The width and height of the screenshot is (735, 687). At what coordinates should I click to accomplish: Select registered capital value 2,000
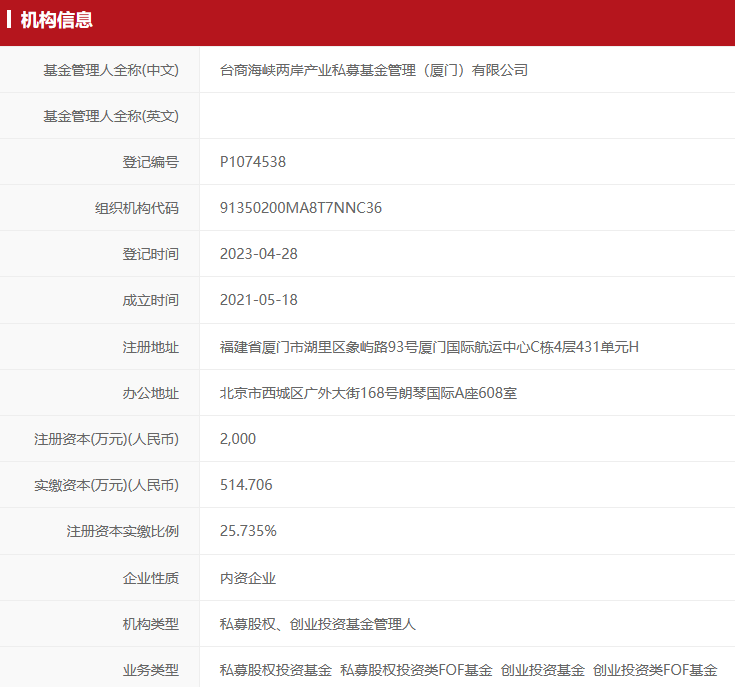click(x=238, y=439)
